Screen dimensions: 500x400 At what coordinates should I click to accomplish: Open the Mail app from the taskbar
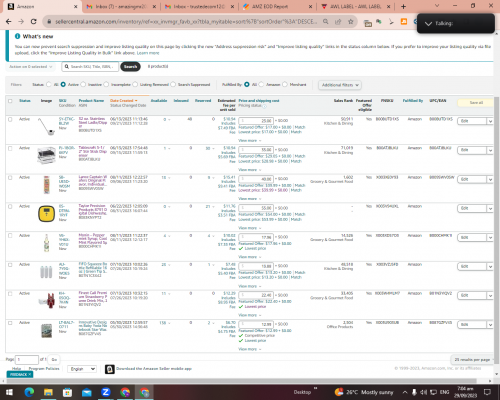pos(87,392)
